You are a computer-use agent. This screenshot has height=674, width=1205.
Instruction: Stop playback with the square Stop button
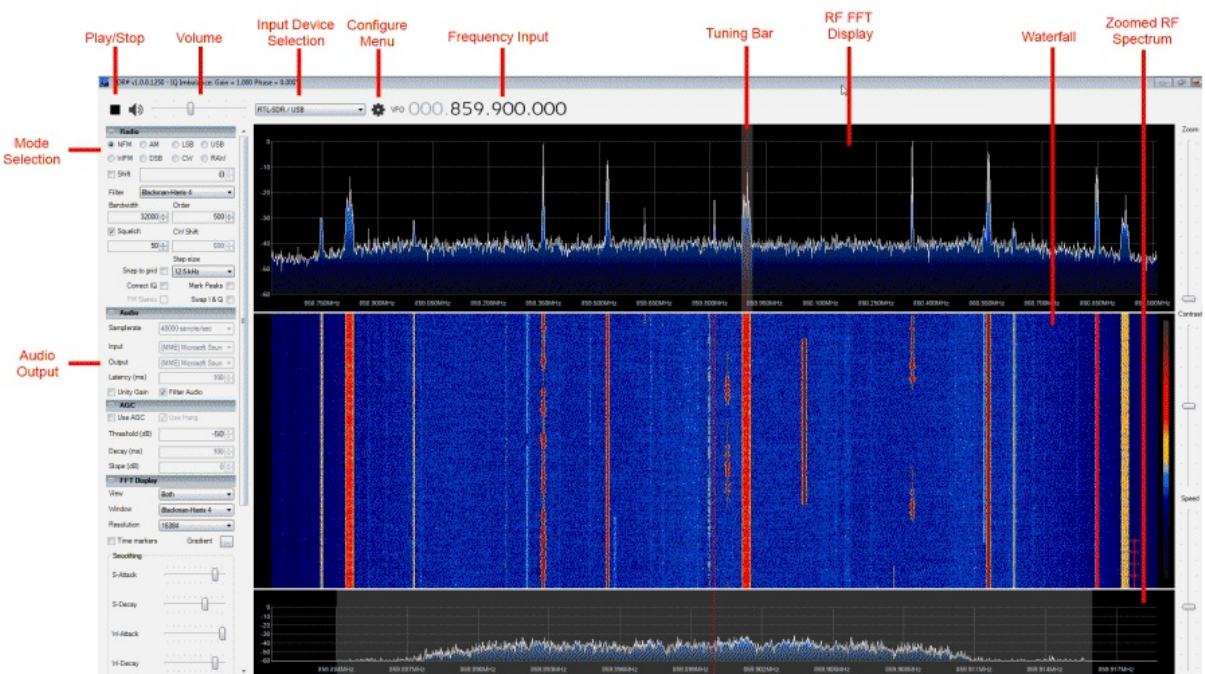[115, 109]
